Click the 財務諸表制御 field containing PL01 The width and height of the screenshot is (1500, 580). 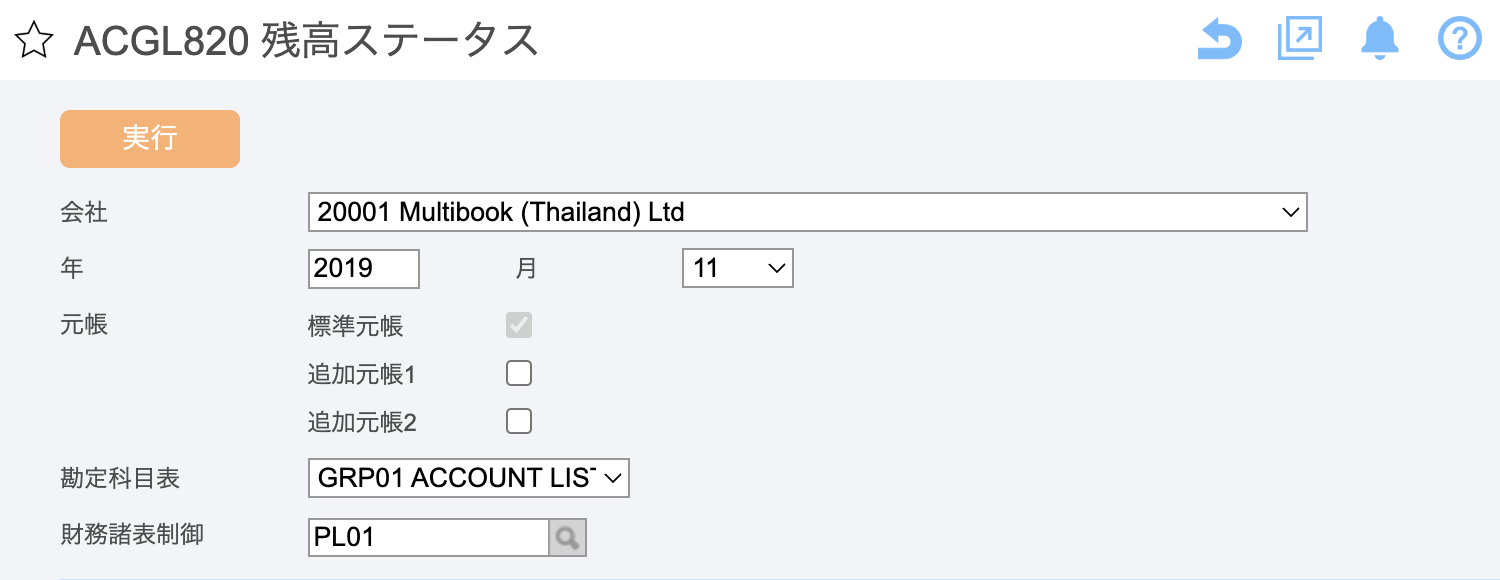click(428, 538)
